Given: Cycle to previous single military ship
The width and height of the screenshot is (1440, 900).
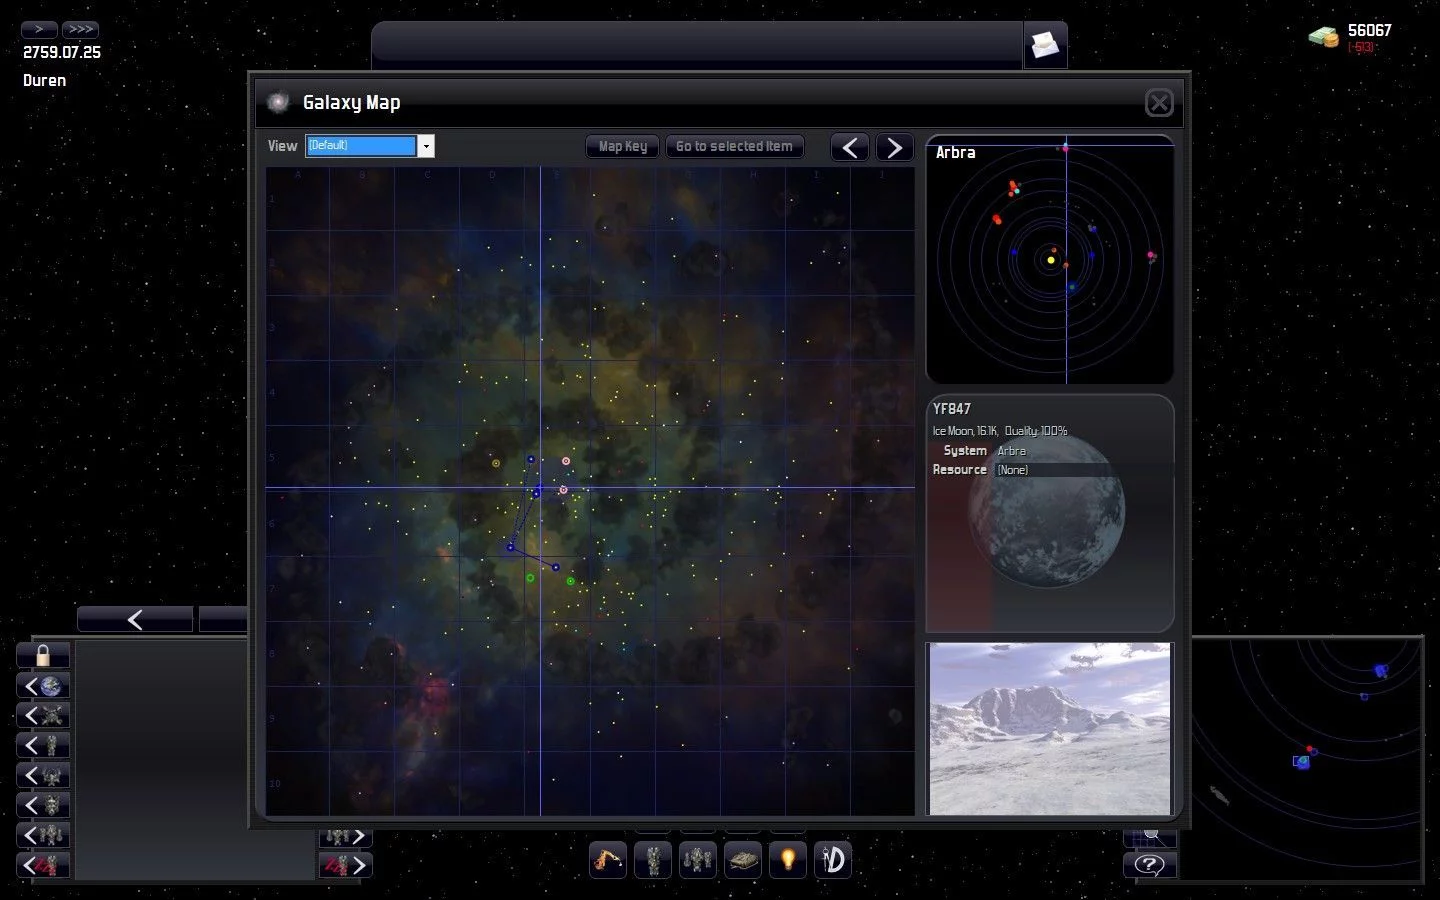Looking at the screenshot, I should pos(43,746).
